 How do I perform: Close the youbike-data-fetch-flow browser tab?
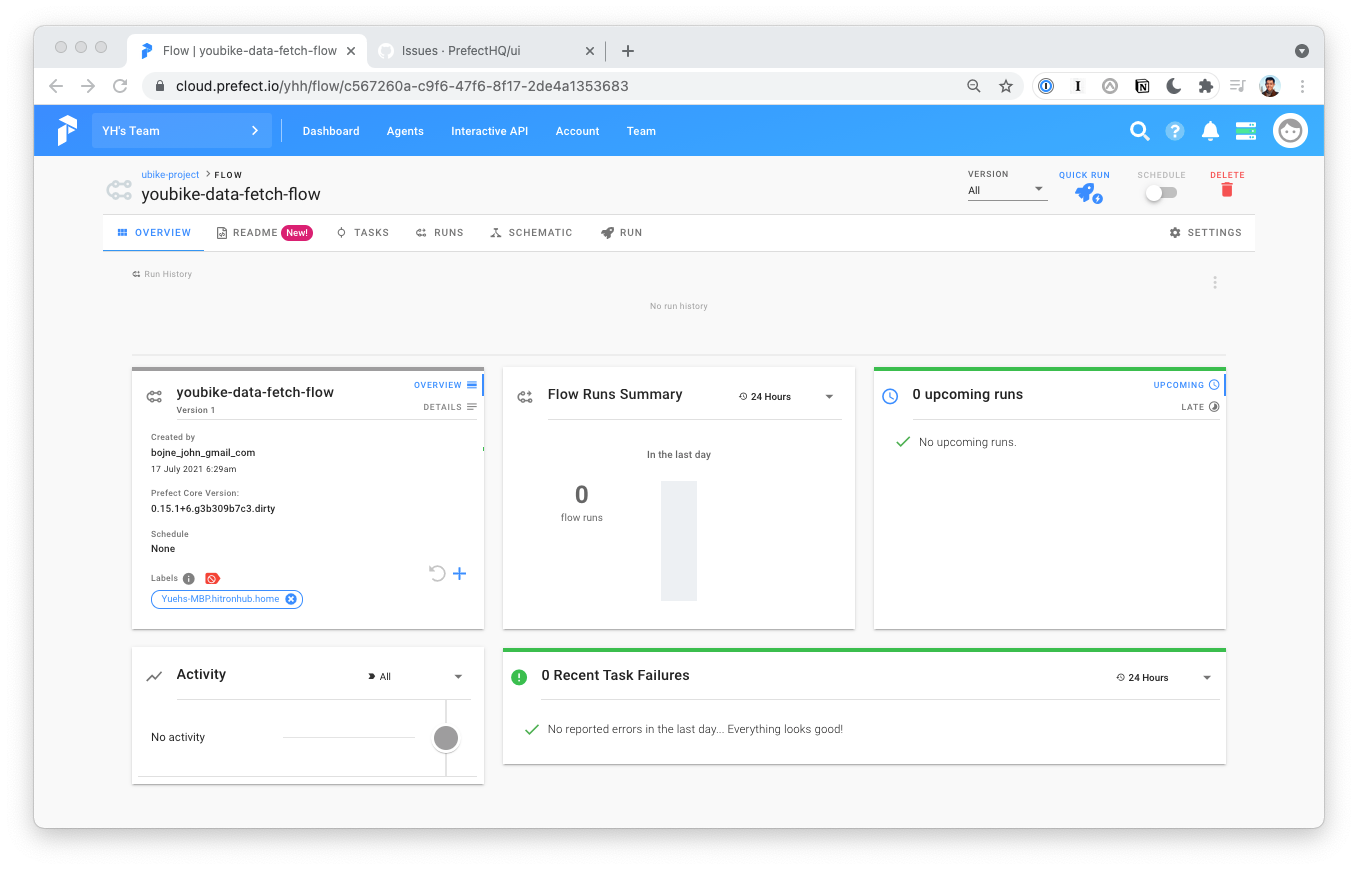pos(350,51)
